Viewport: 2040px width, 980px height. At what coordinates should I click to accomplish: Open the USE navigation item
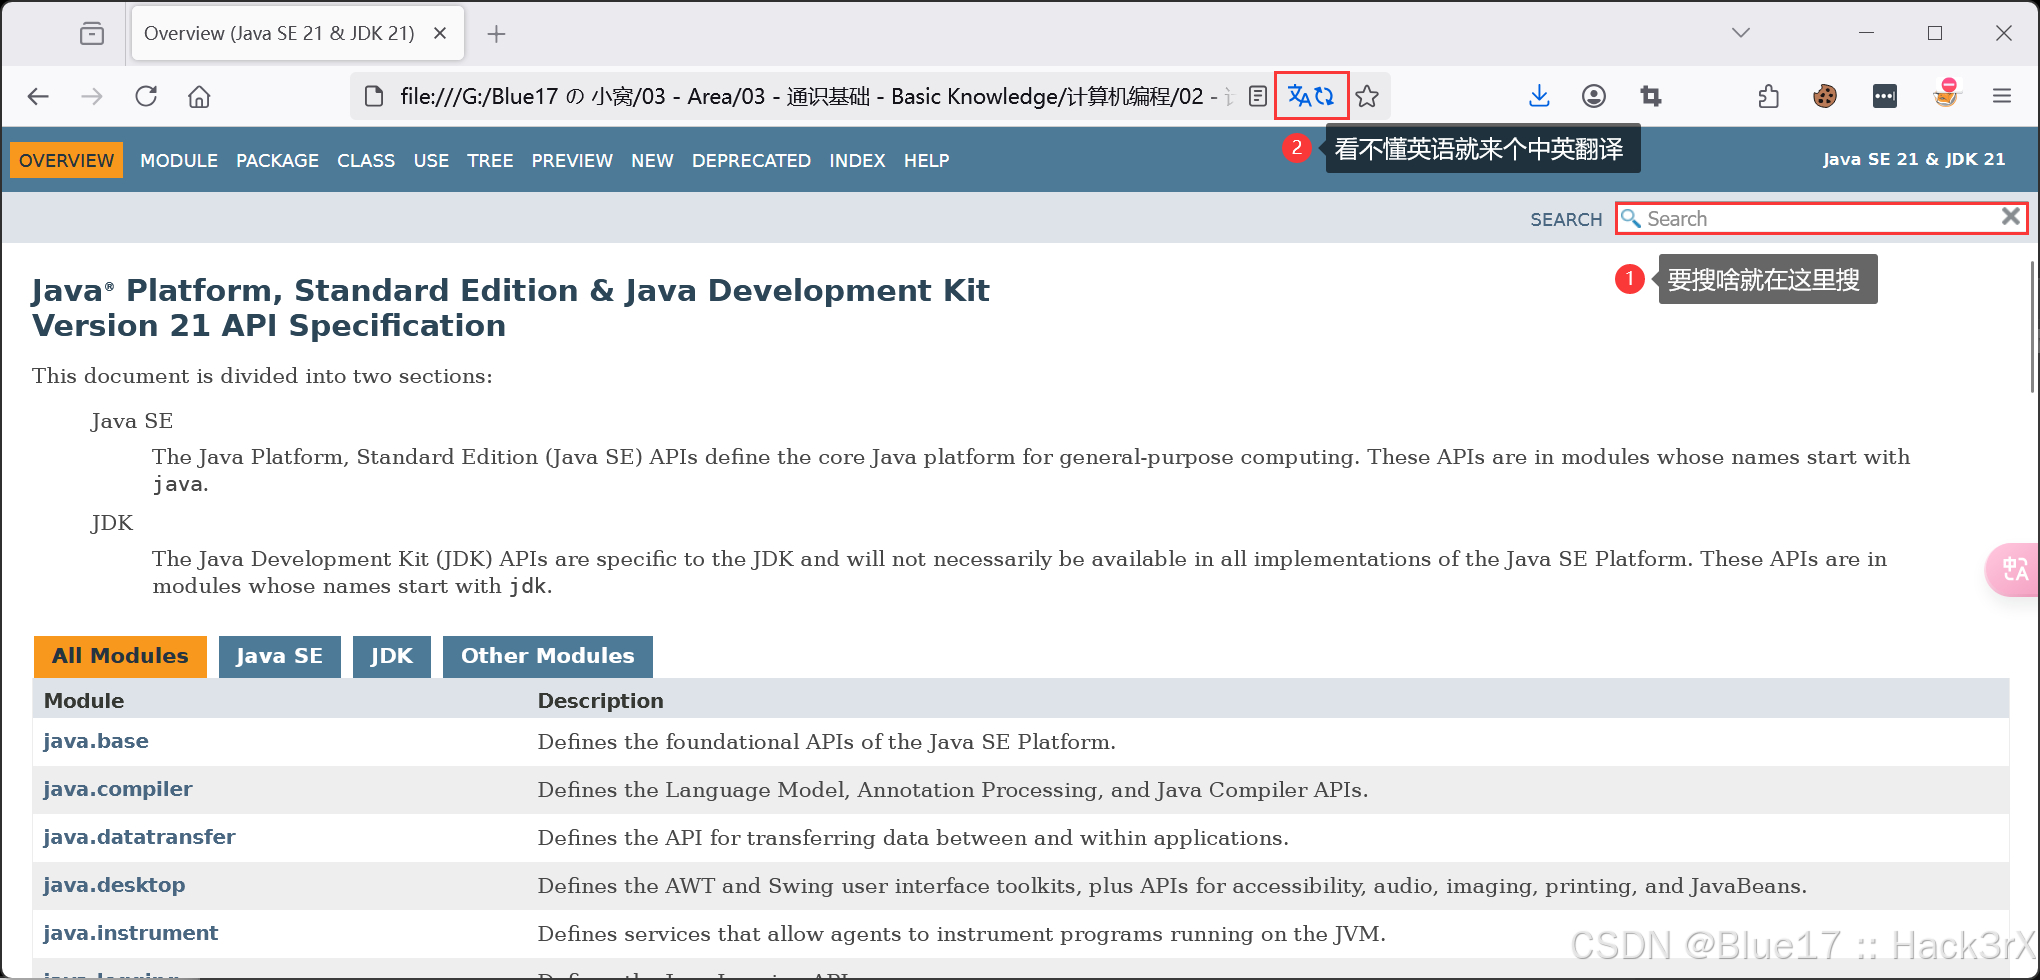[431, 160]
